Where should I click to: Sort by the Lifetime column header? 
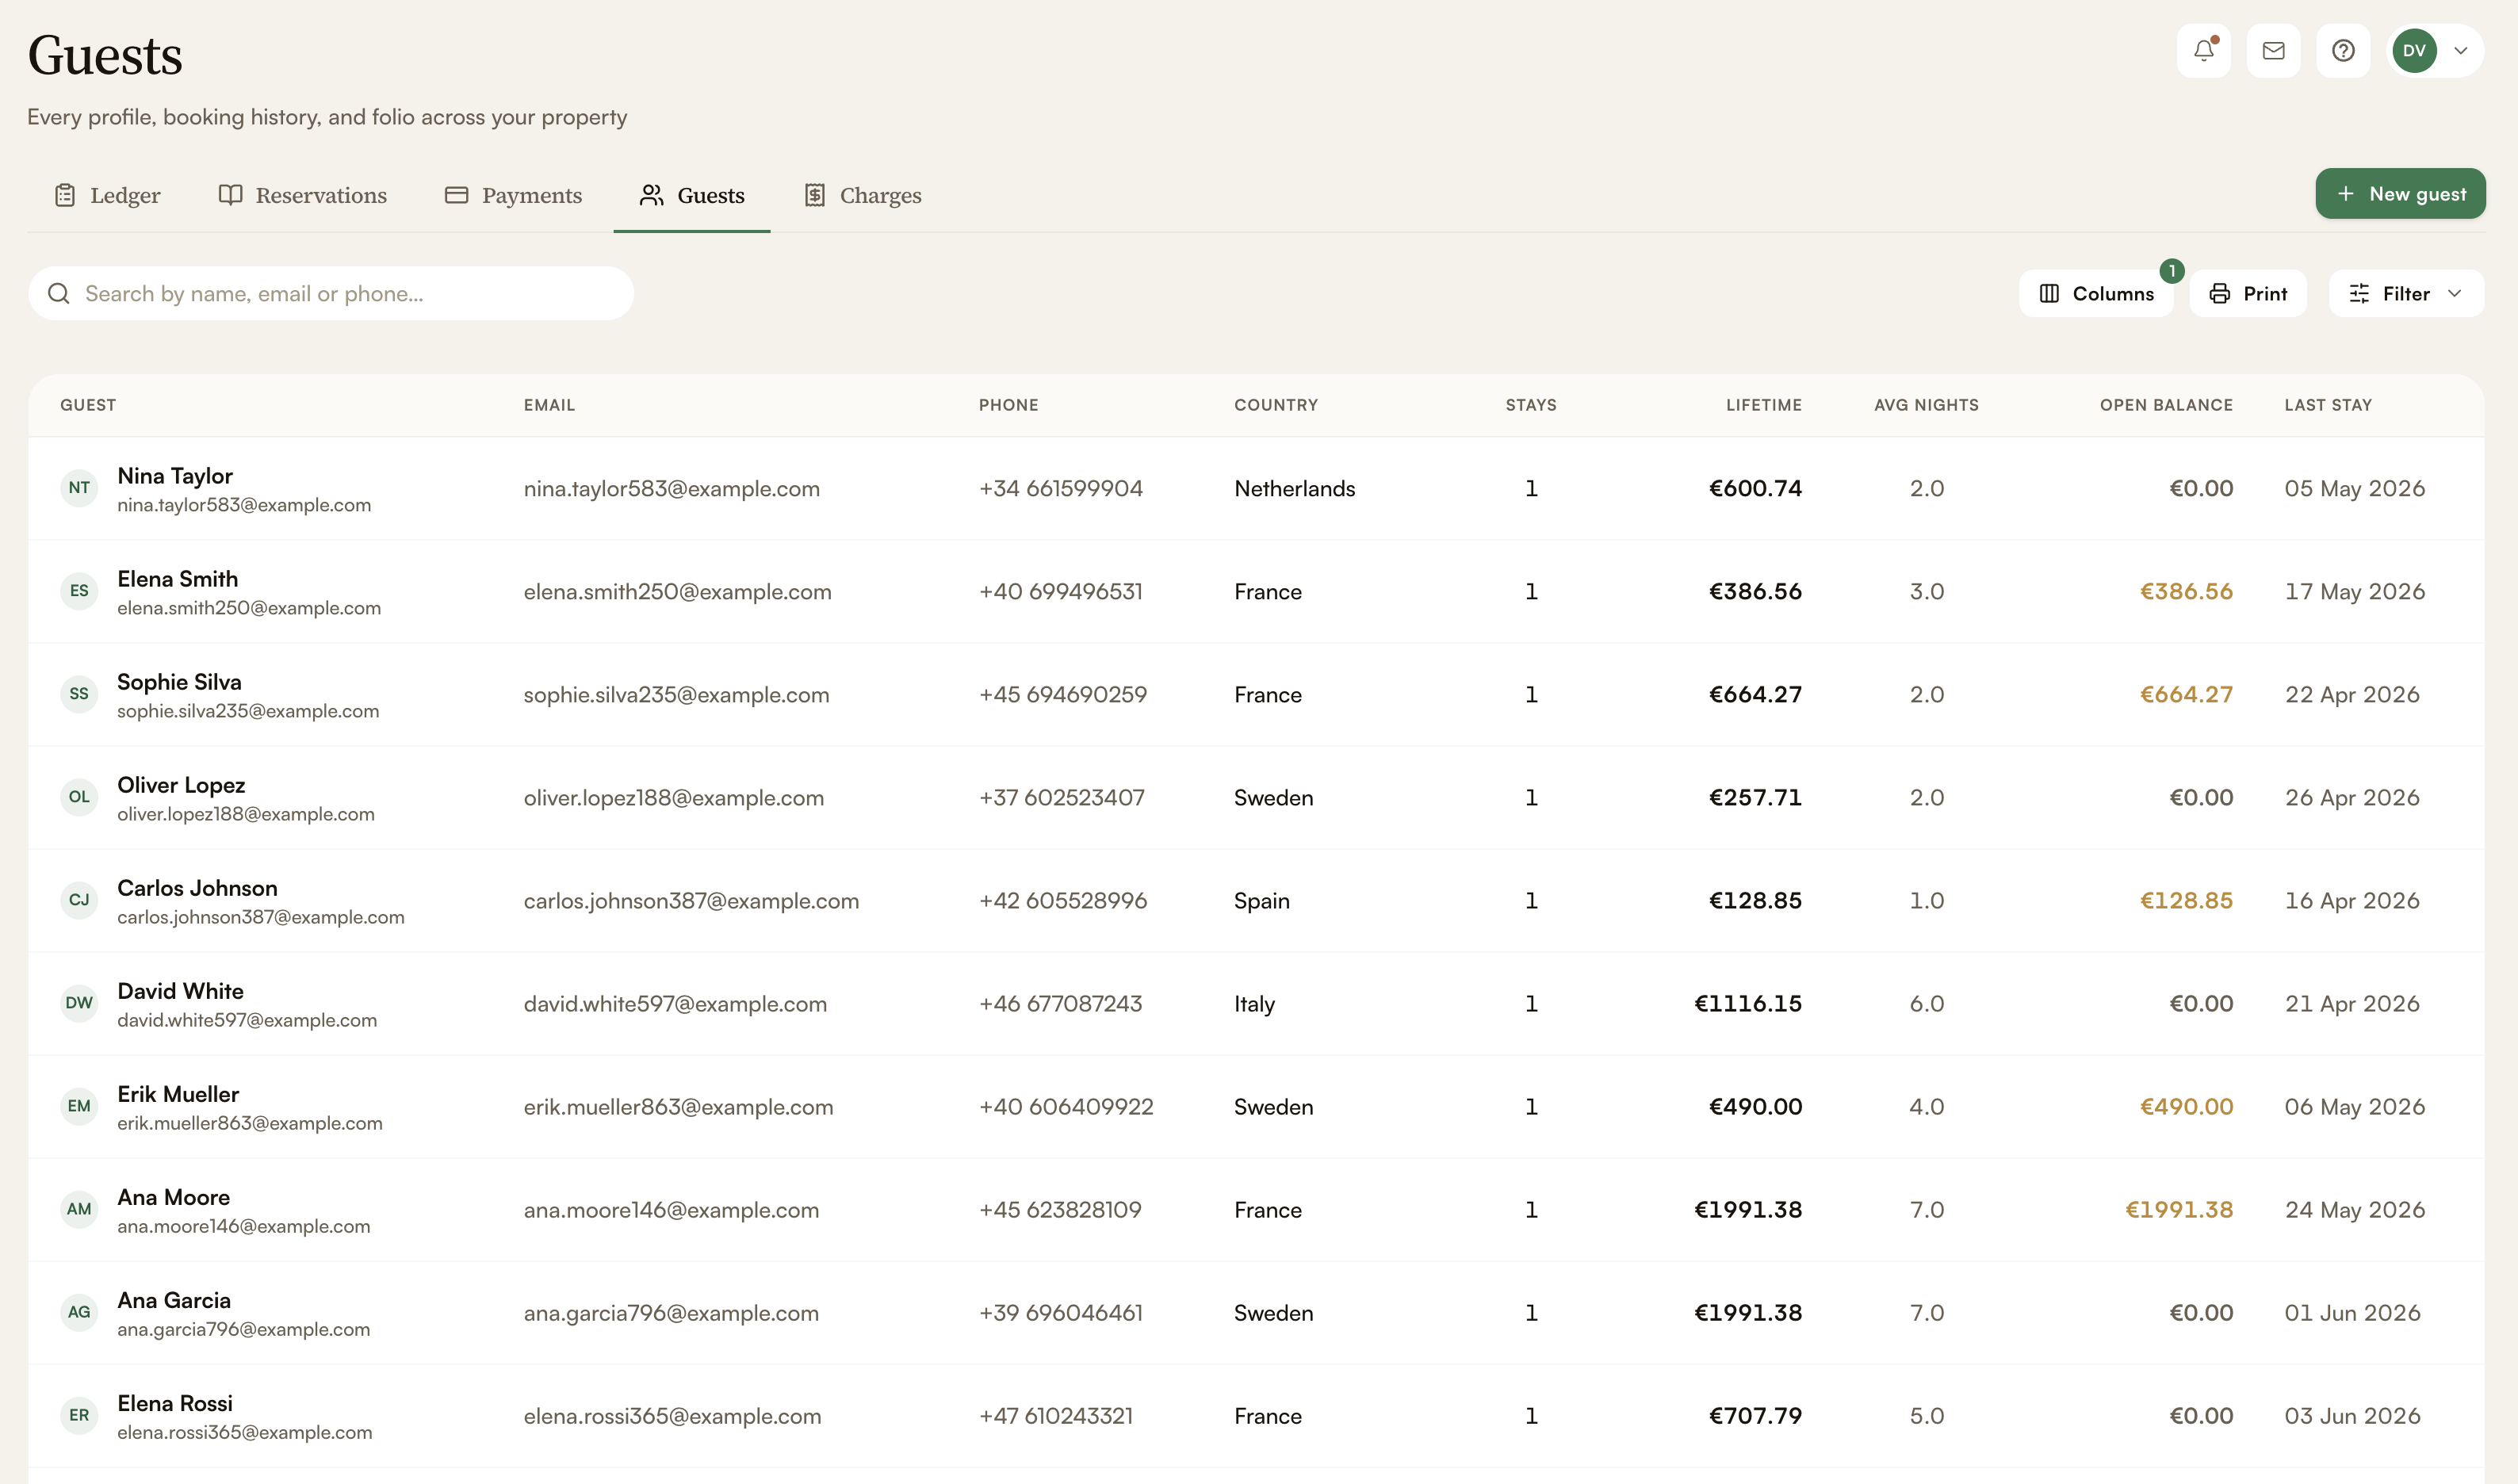click(1764, 405)
